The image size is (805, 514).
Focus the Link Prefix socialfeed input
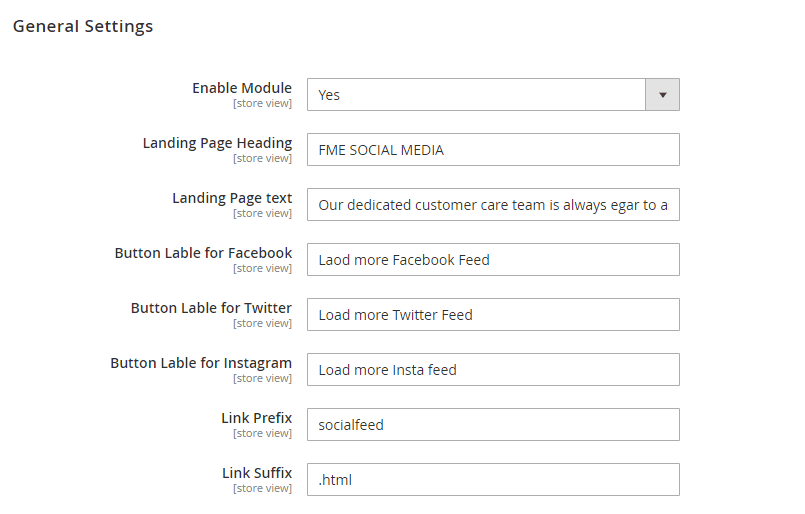[493, 425]
